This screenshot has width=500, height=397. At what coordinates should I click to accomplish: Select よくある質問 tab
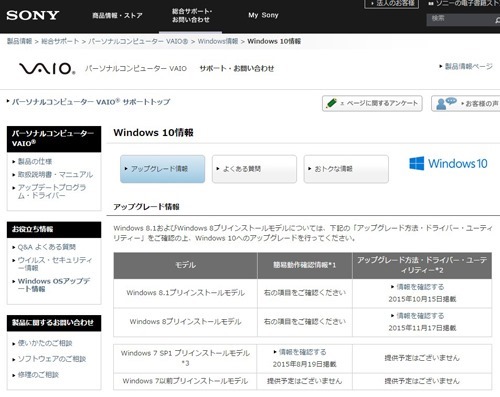[x=254, y=169]
